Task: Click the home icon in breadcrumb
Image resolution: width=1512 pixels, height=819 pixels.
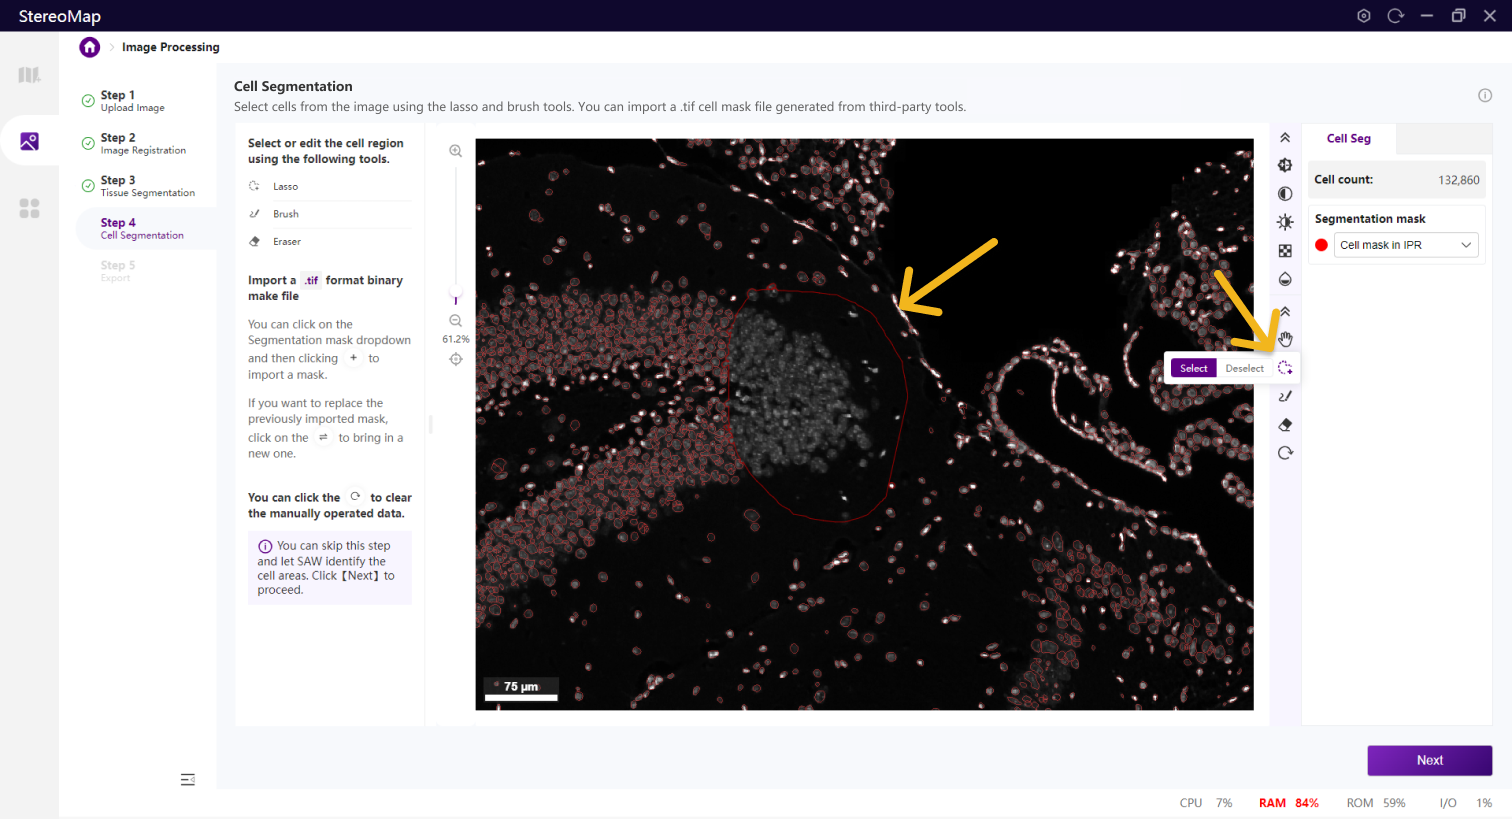Action: tap(90, 47)
